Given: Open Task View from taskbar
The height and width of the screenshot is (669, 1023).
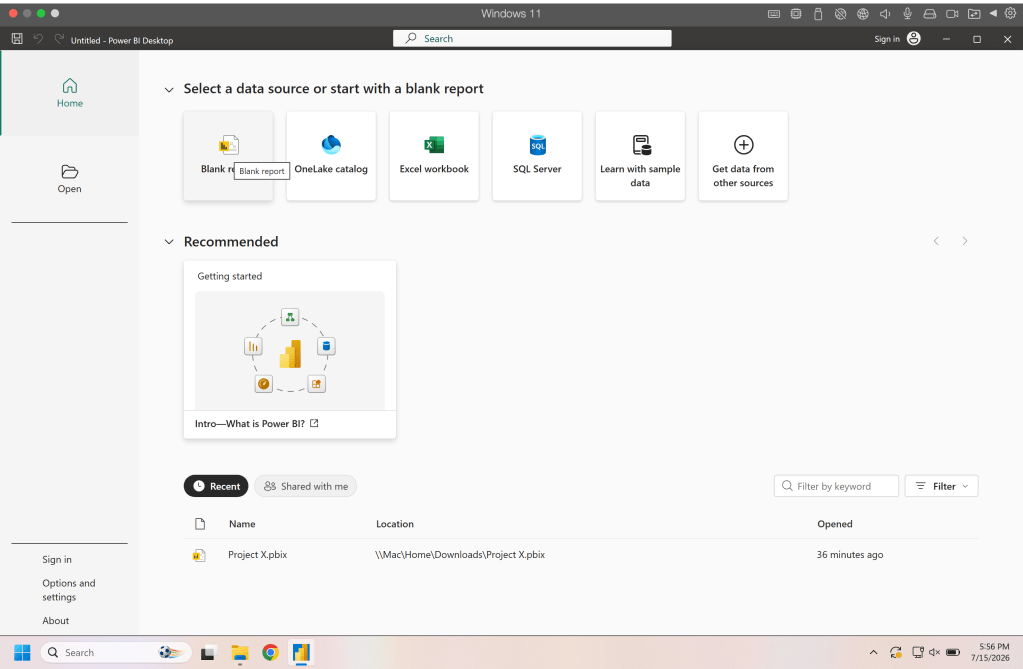Looking at the screenshot, I should coord(208,653).
